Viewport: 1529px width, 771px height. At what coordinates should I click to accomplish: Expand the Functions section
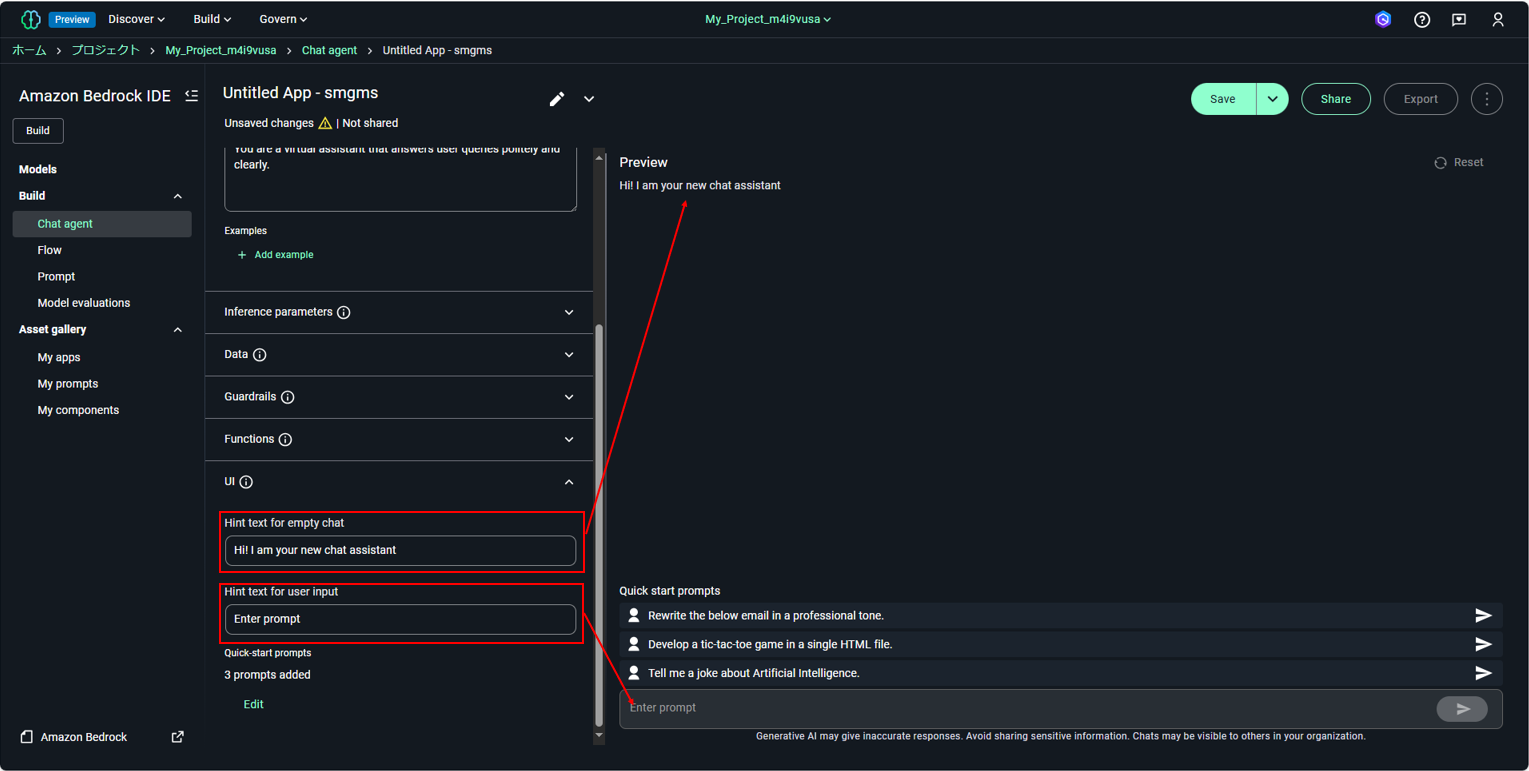(x=569, y=440)
